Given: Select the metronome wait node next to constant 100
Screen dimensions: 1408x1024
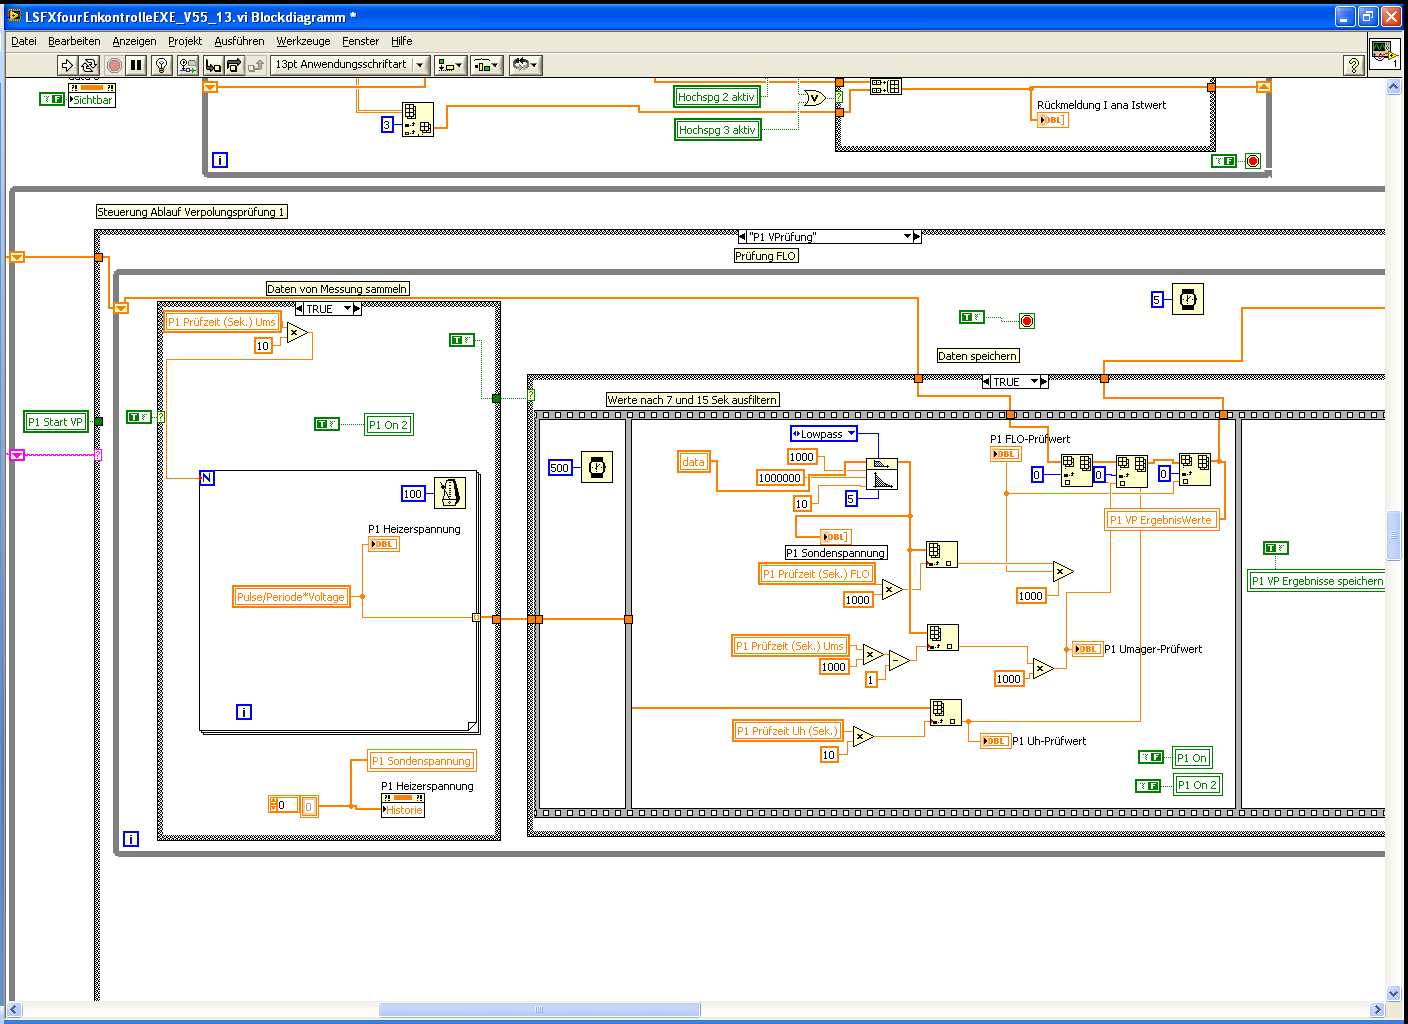Looking at the screenshot, I should click(450, 492).
